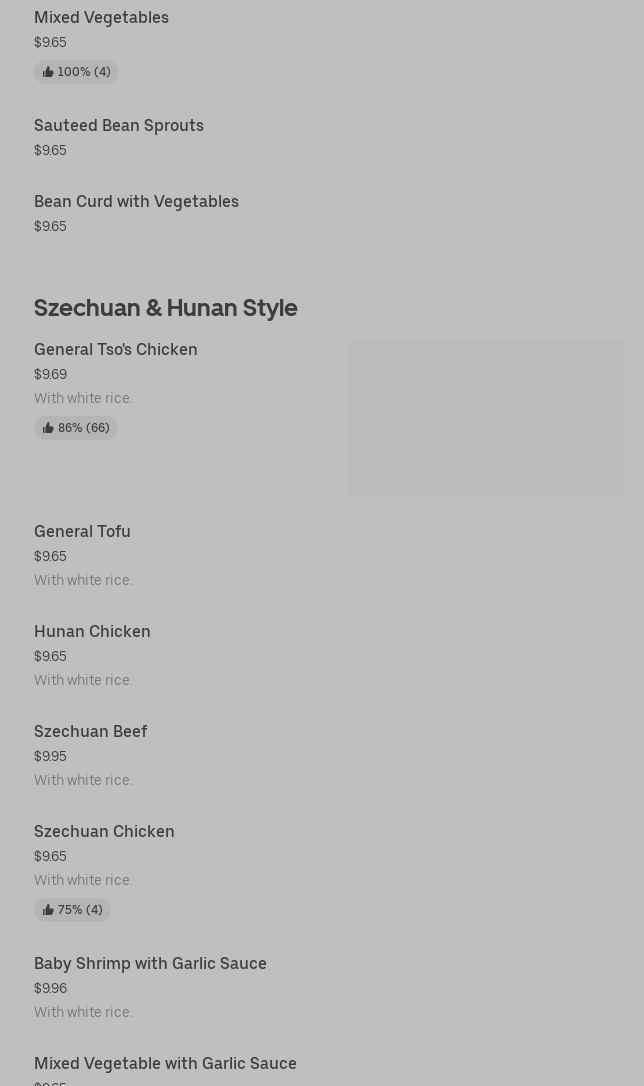Click thumbs-up icon on Szechuan Chicken 75% rating
The width and height of the screenshot is (644, 1086).
coord(48,910)
